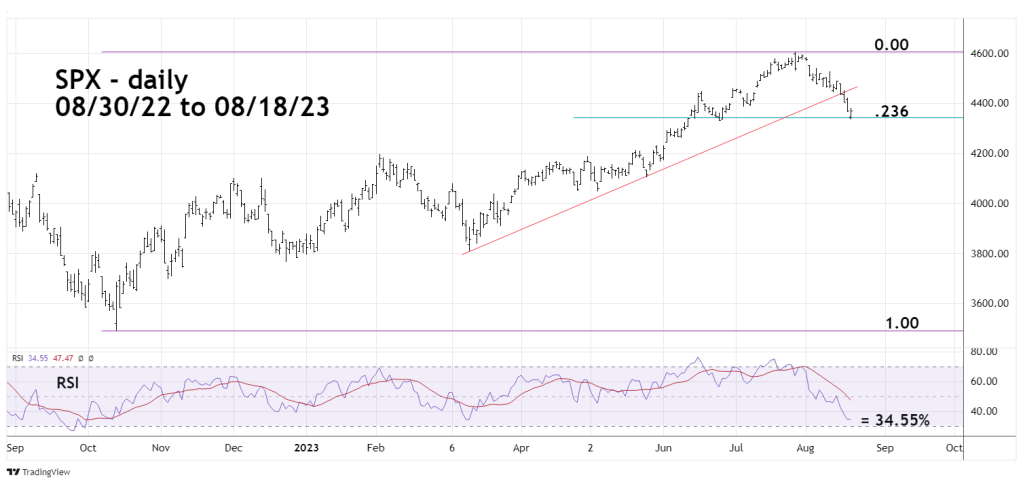Click the TradingView logo icon
This screenshot has width=1023, height=484.
12,471
